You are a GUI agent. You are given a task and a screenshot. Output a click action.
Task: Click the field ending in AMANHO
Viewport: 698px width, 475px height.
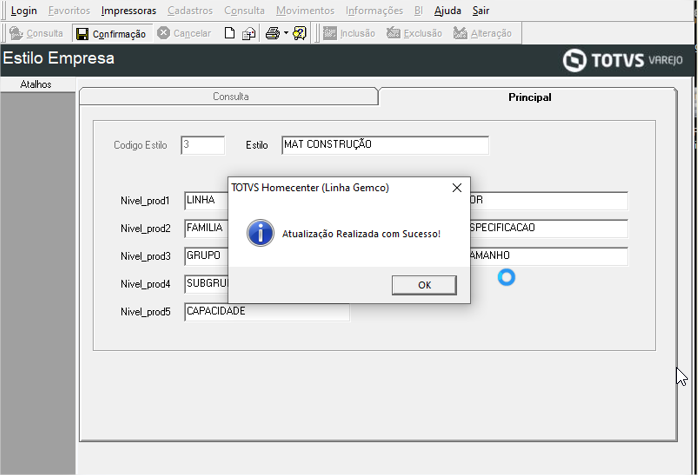coord(549,256)
